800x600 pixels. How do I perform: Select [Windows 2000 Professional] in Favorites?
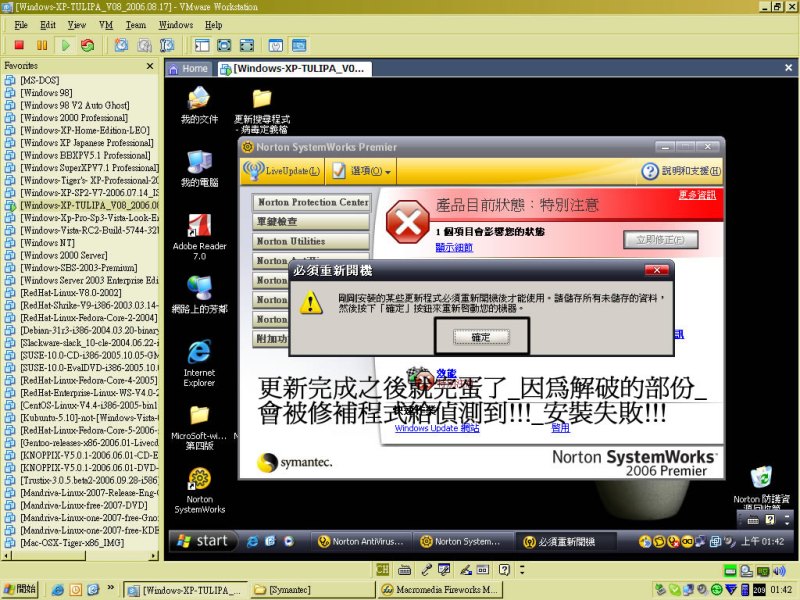click(74, 117)
